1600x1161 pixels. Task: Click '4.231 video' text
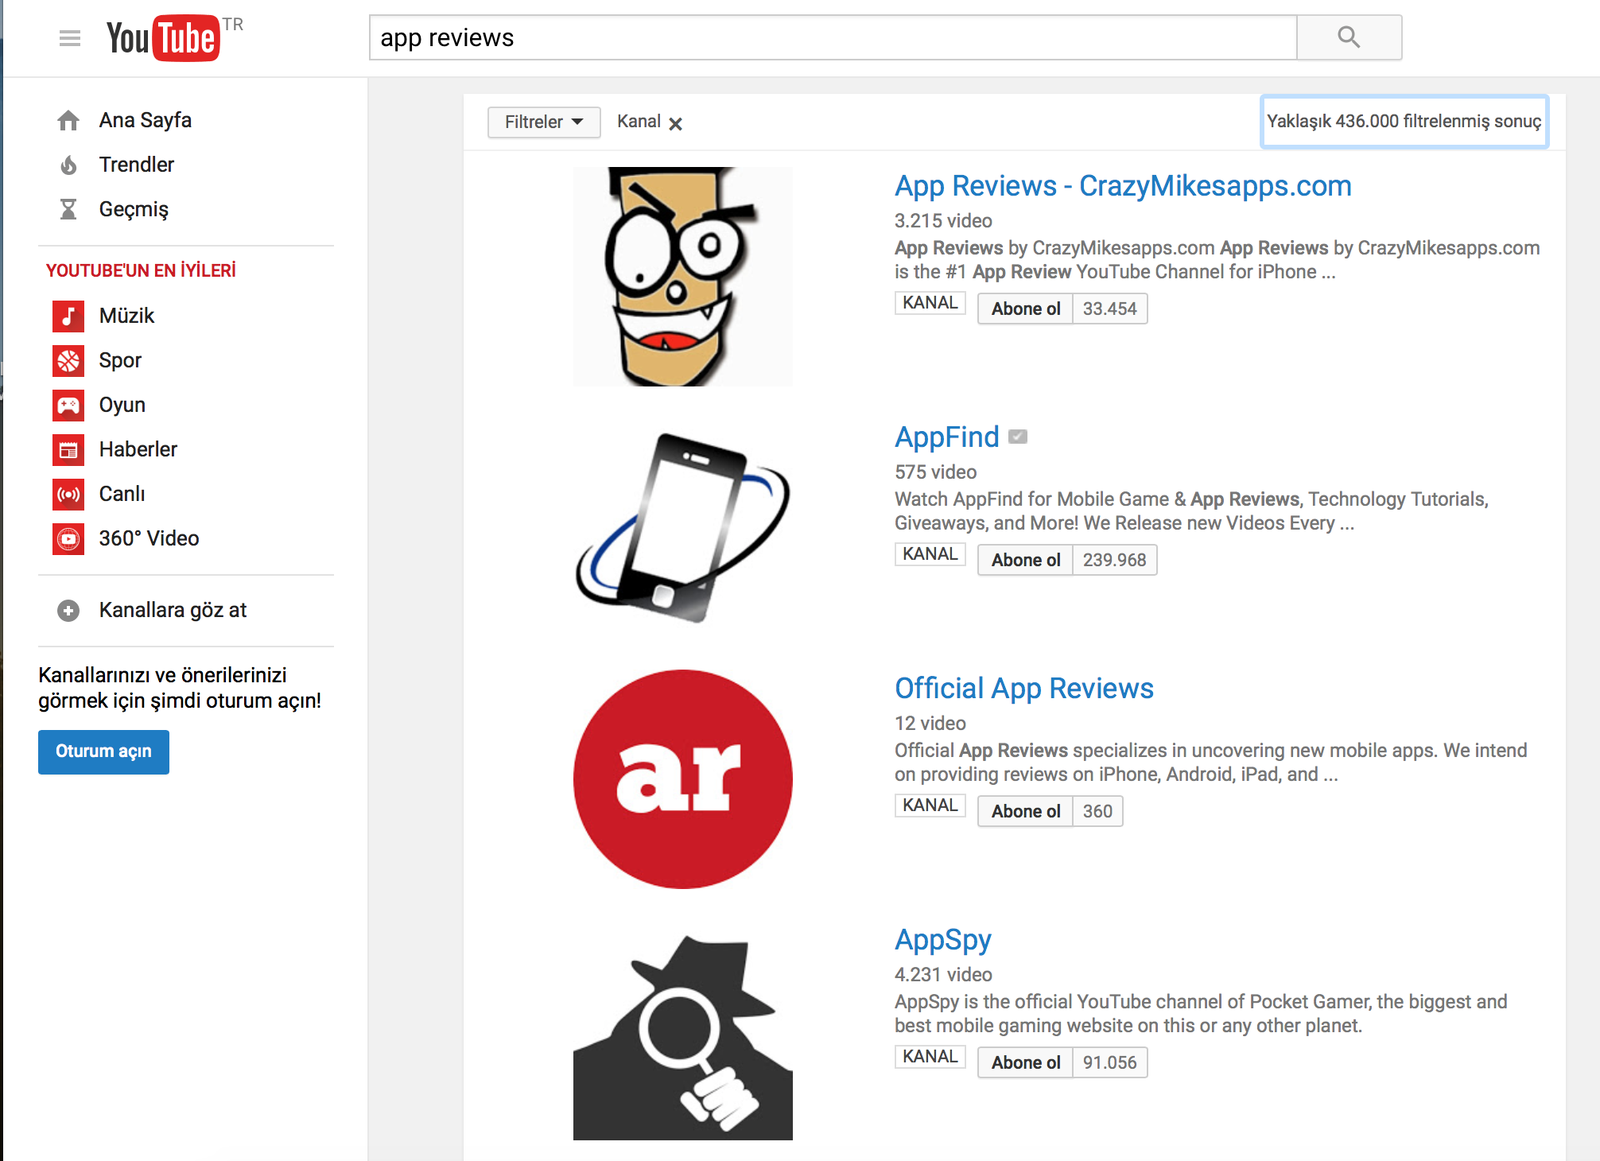[x=943, y=974]
